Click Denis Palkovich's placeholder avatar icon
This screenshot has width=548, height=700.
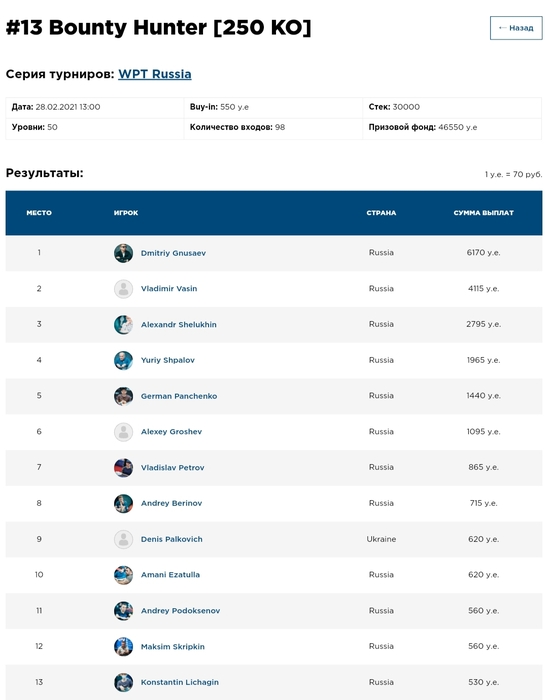pos(124,539)
